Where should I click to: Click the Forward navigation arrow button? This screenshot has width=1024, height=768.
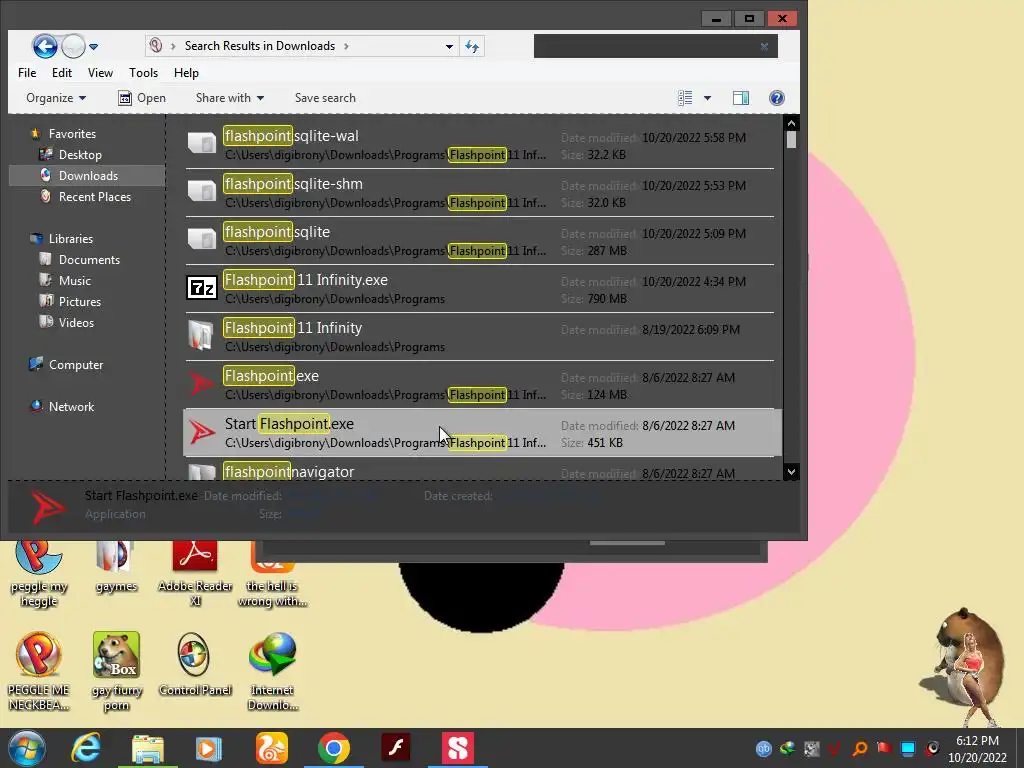tap(73, 46)
